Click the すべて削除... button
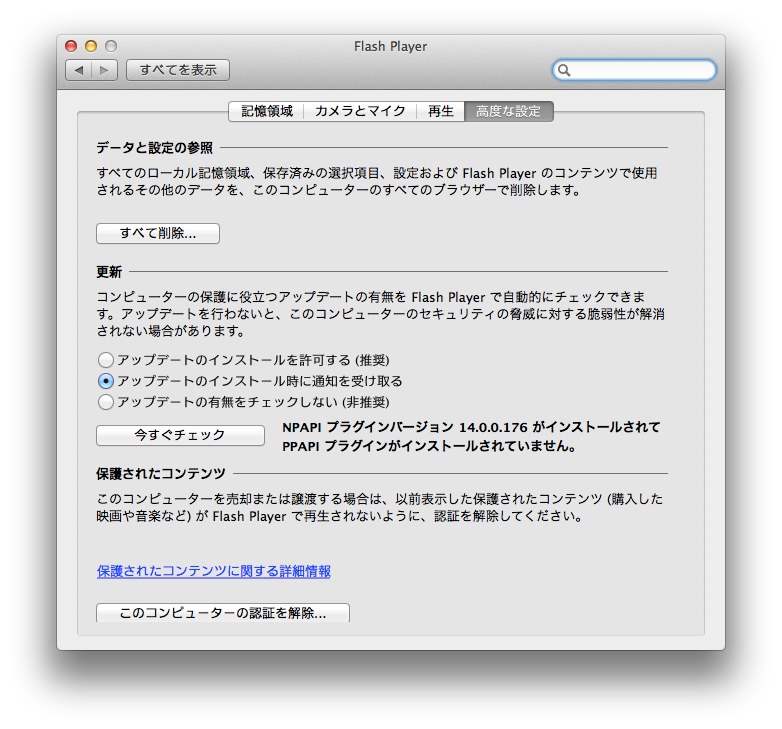Image resolution: width=782 pixels, height=729 pixels. point(158,233)
